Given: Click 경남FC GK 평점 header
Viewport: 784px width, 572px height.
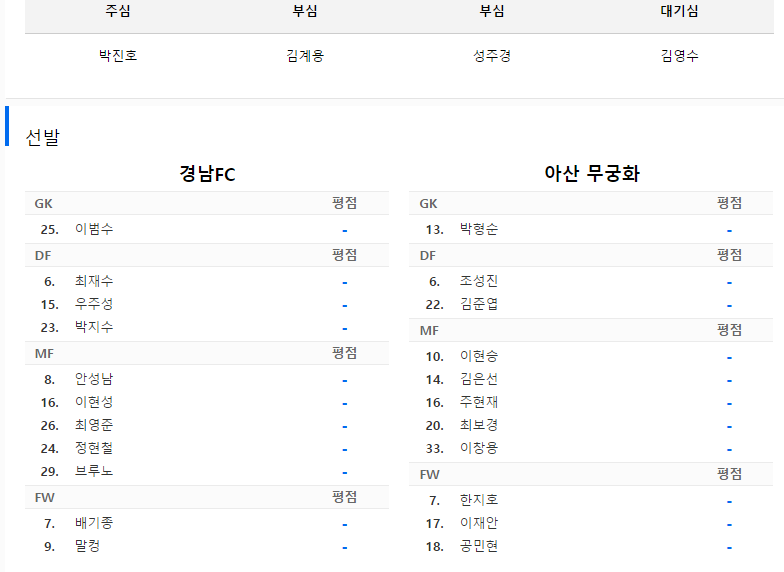Looking at the screenshot, I should [x=344, y=203].
